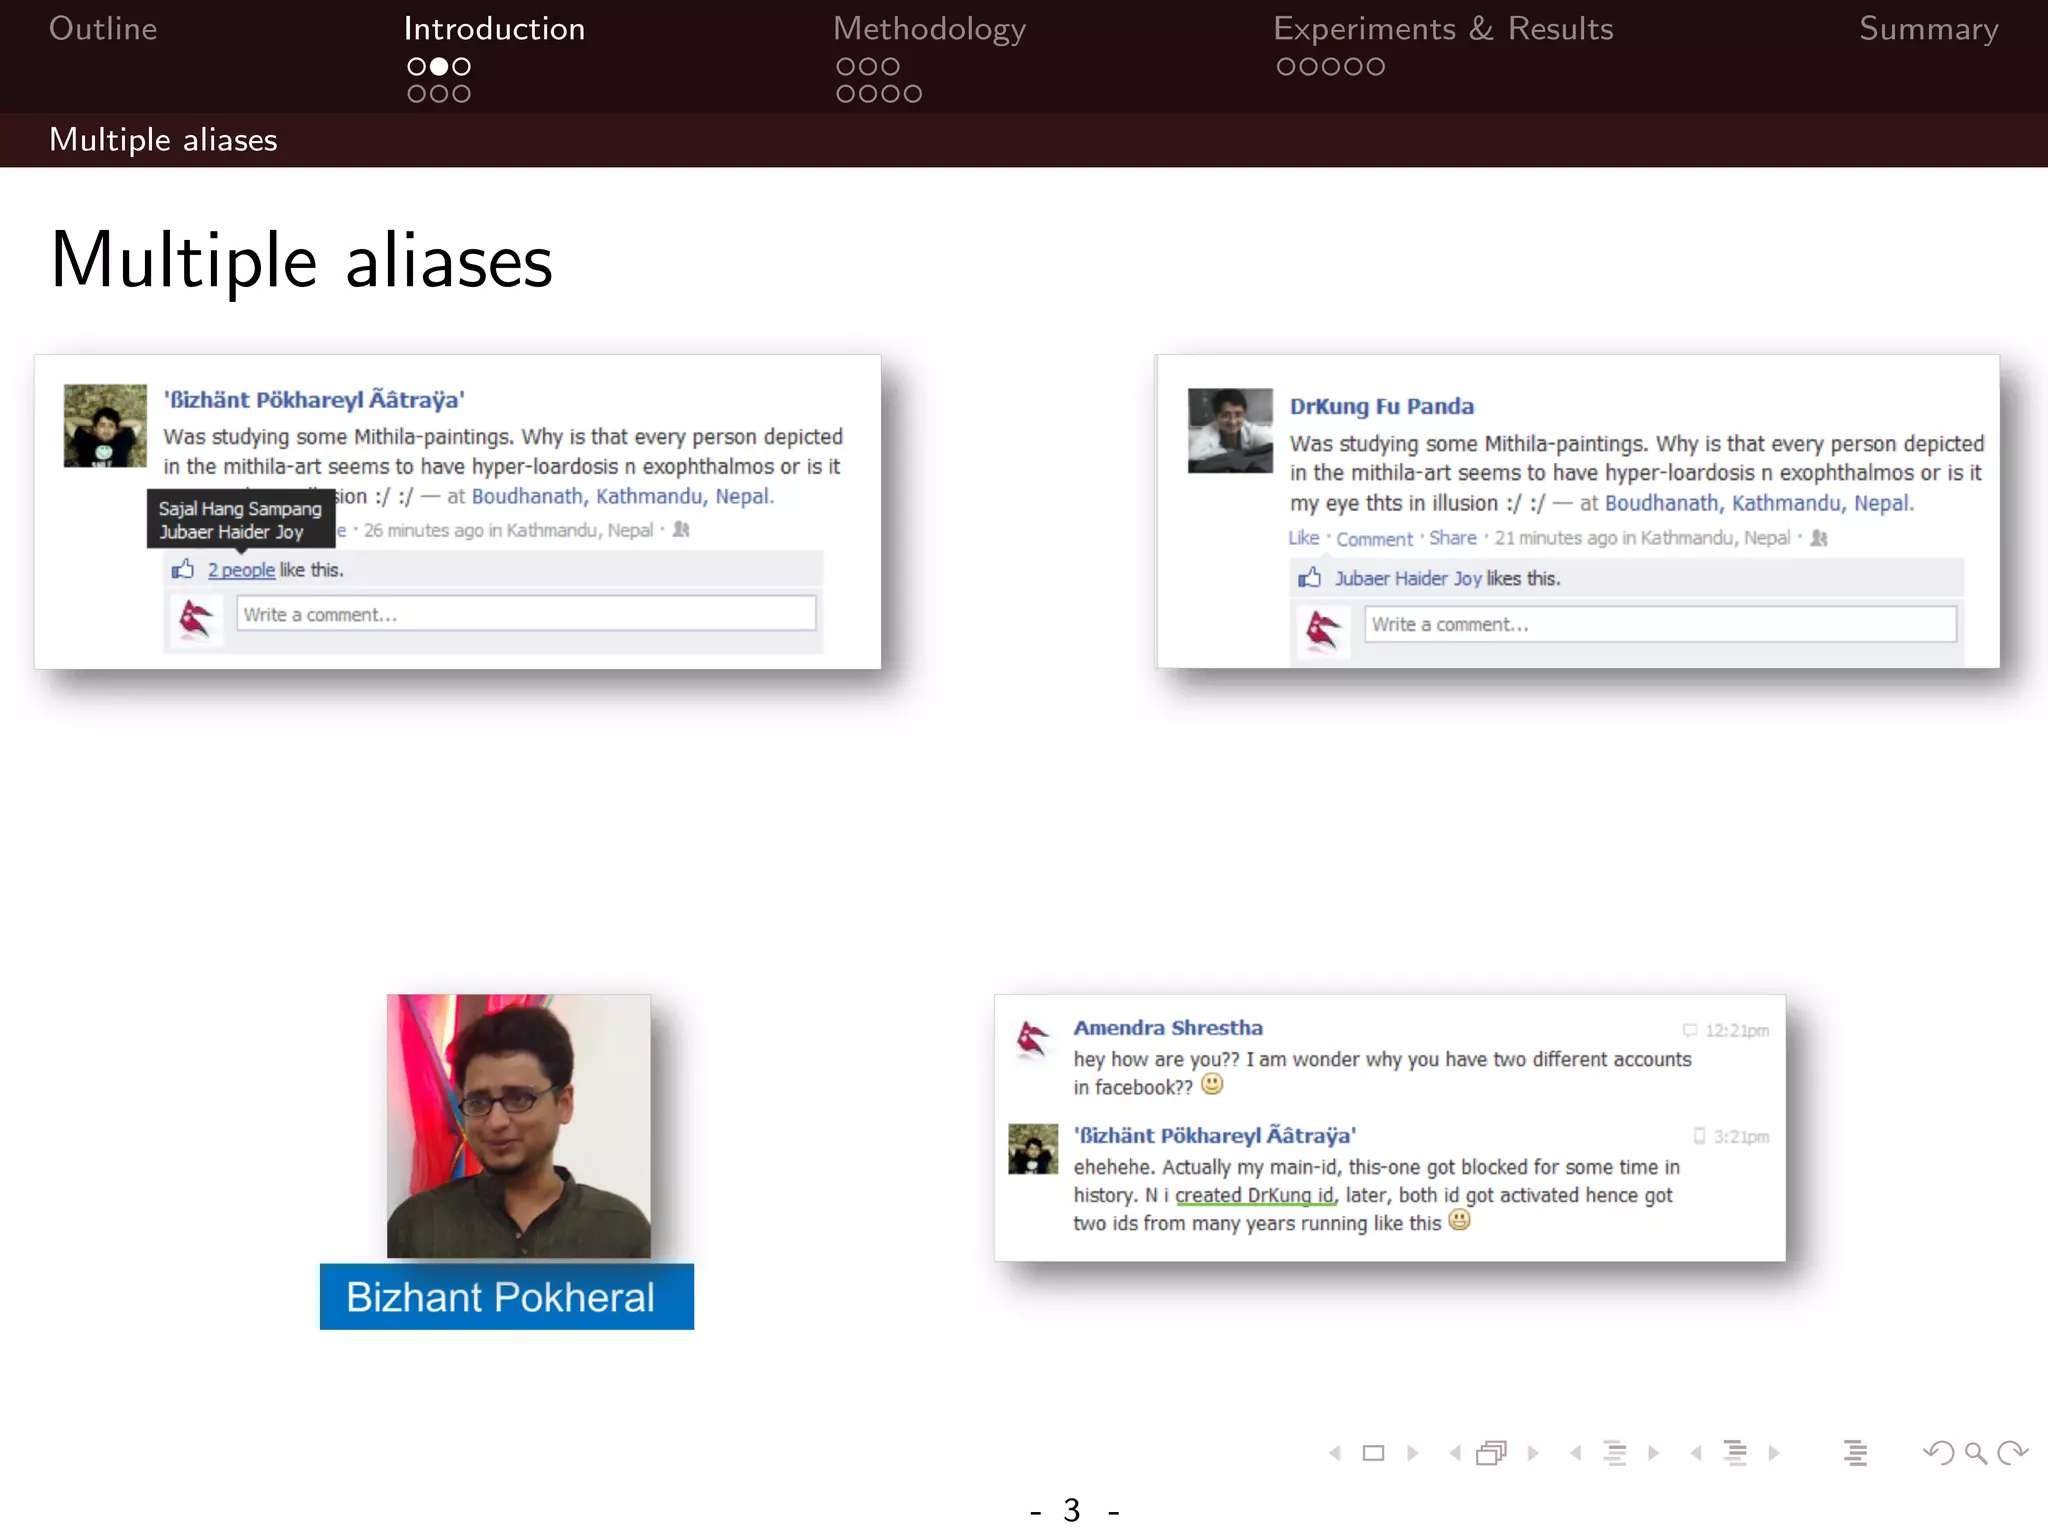
Task: Click large portrait above 'Bizhant Pokheral' caption
Action: click(519, 1126)
